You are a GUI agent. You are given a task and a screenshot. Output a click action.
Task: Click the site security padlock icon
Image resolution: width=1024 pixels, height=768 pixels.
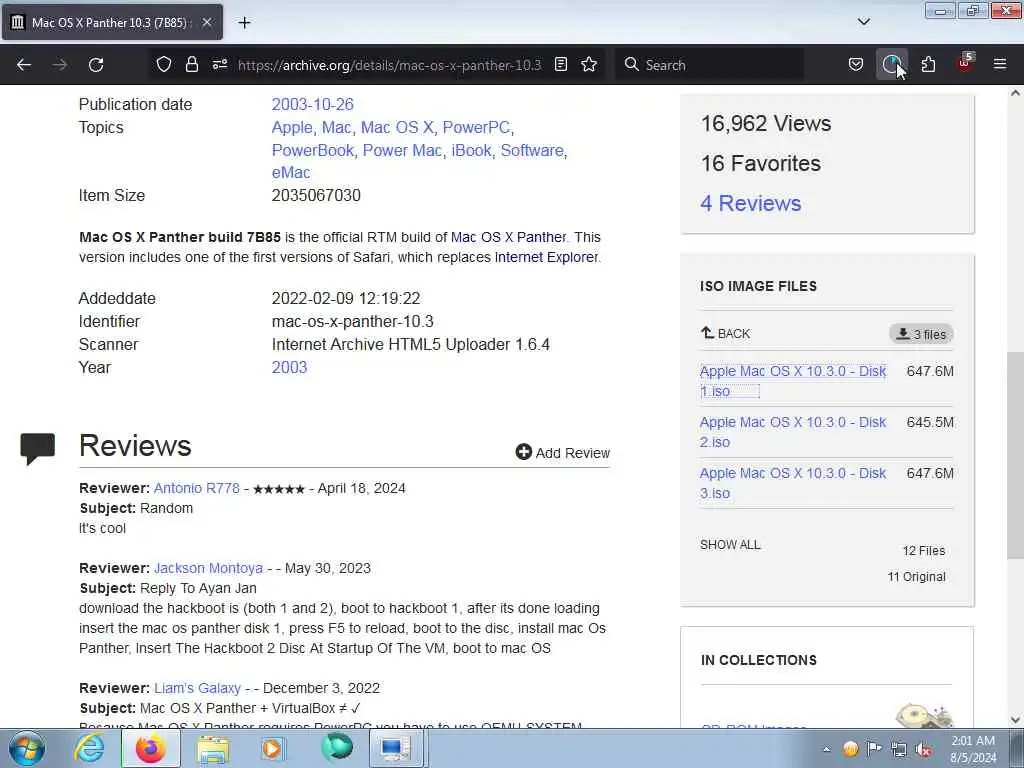coord(191,65)
